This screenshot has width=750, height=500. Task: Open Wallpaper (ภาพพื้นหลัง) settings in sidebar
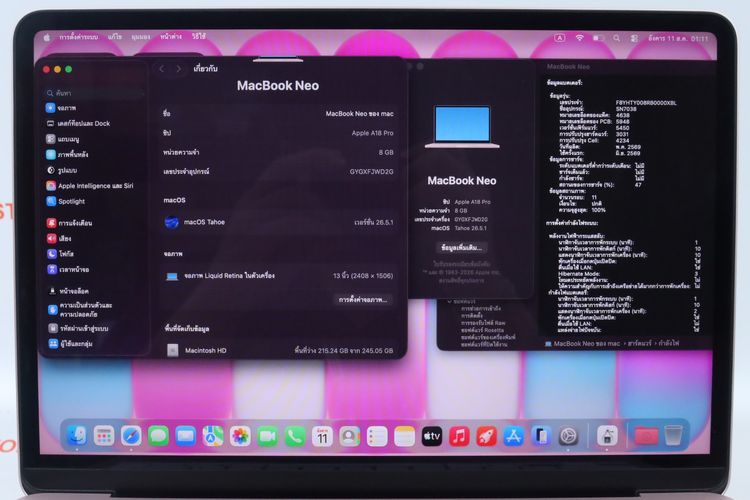click(x=67, y=155)
